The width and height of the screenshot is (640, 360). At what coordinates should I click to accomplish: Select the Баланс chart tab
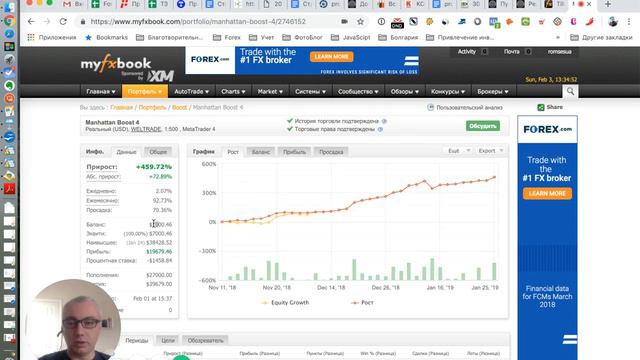pos(261,152)
